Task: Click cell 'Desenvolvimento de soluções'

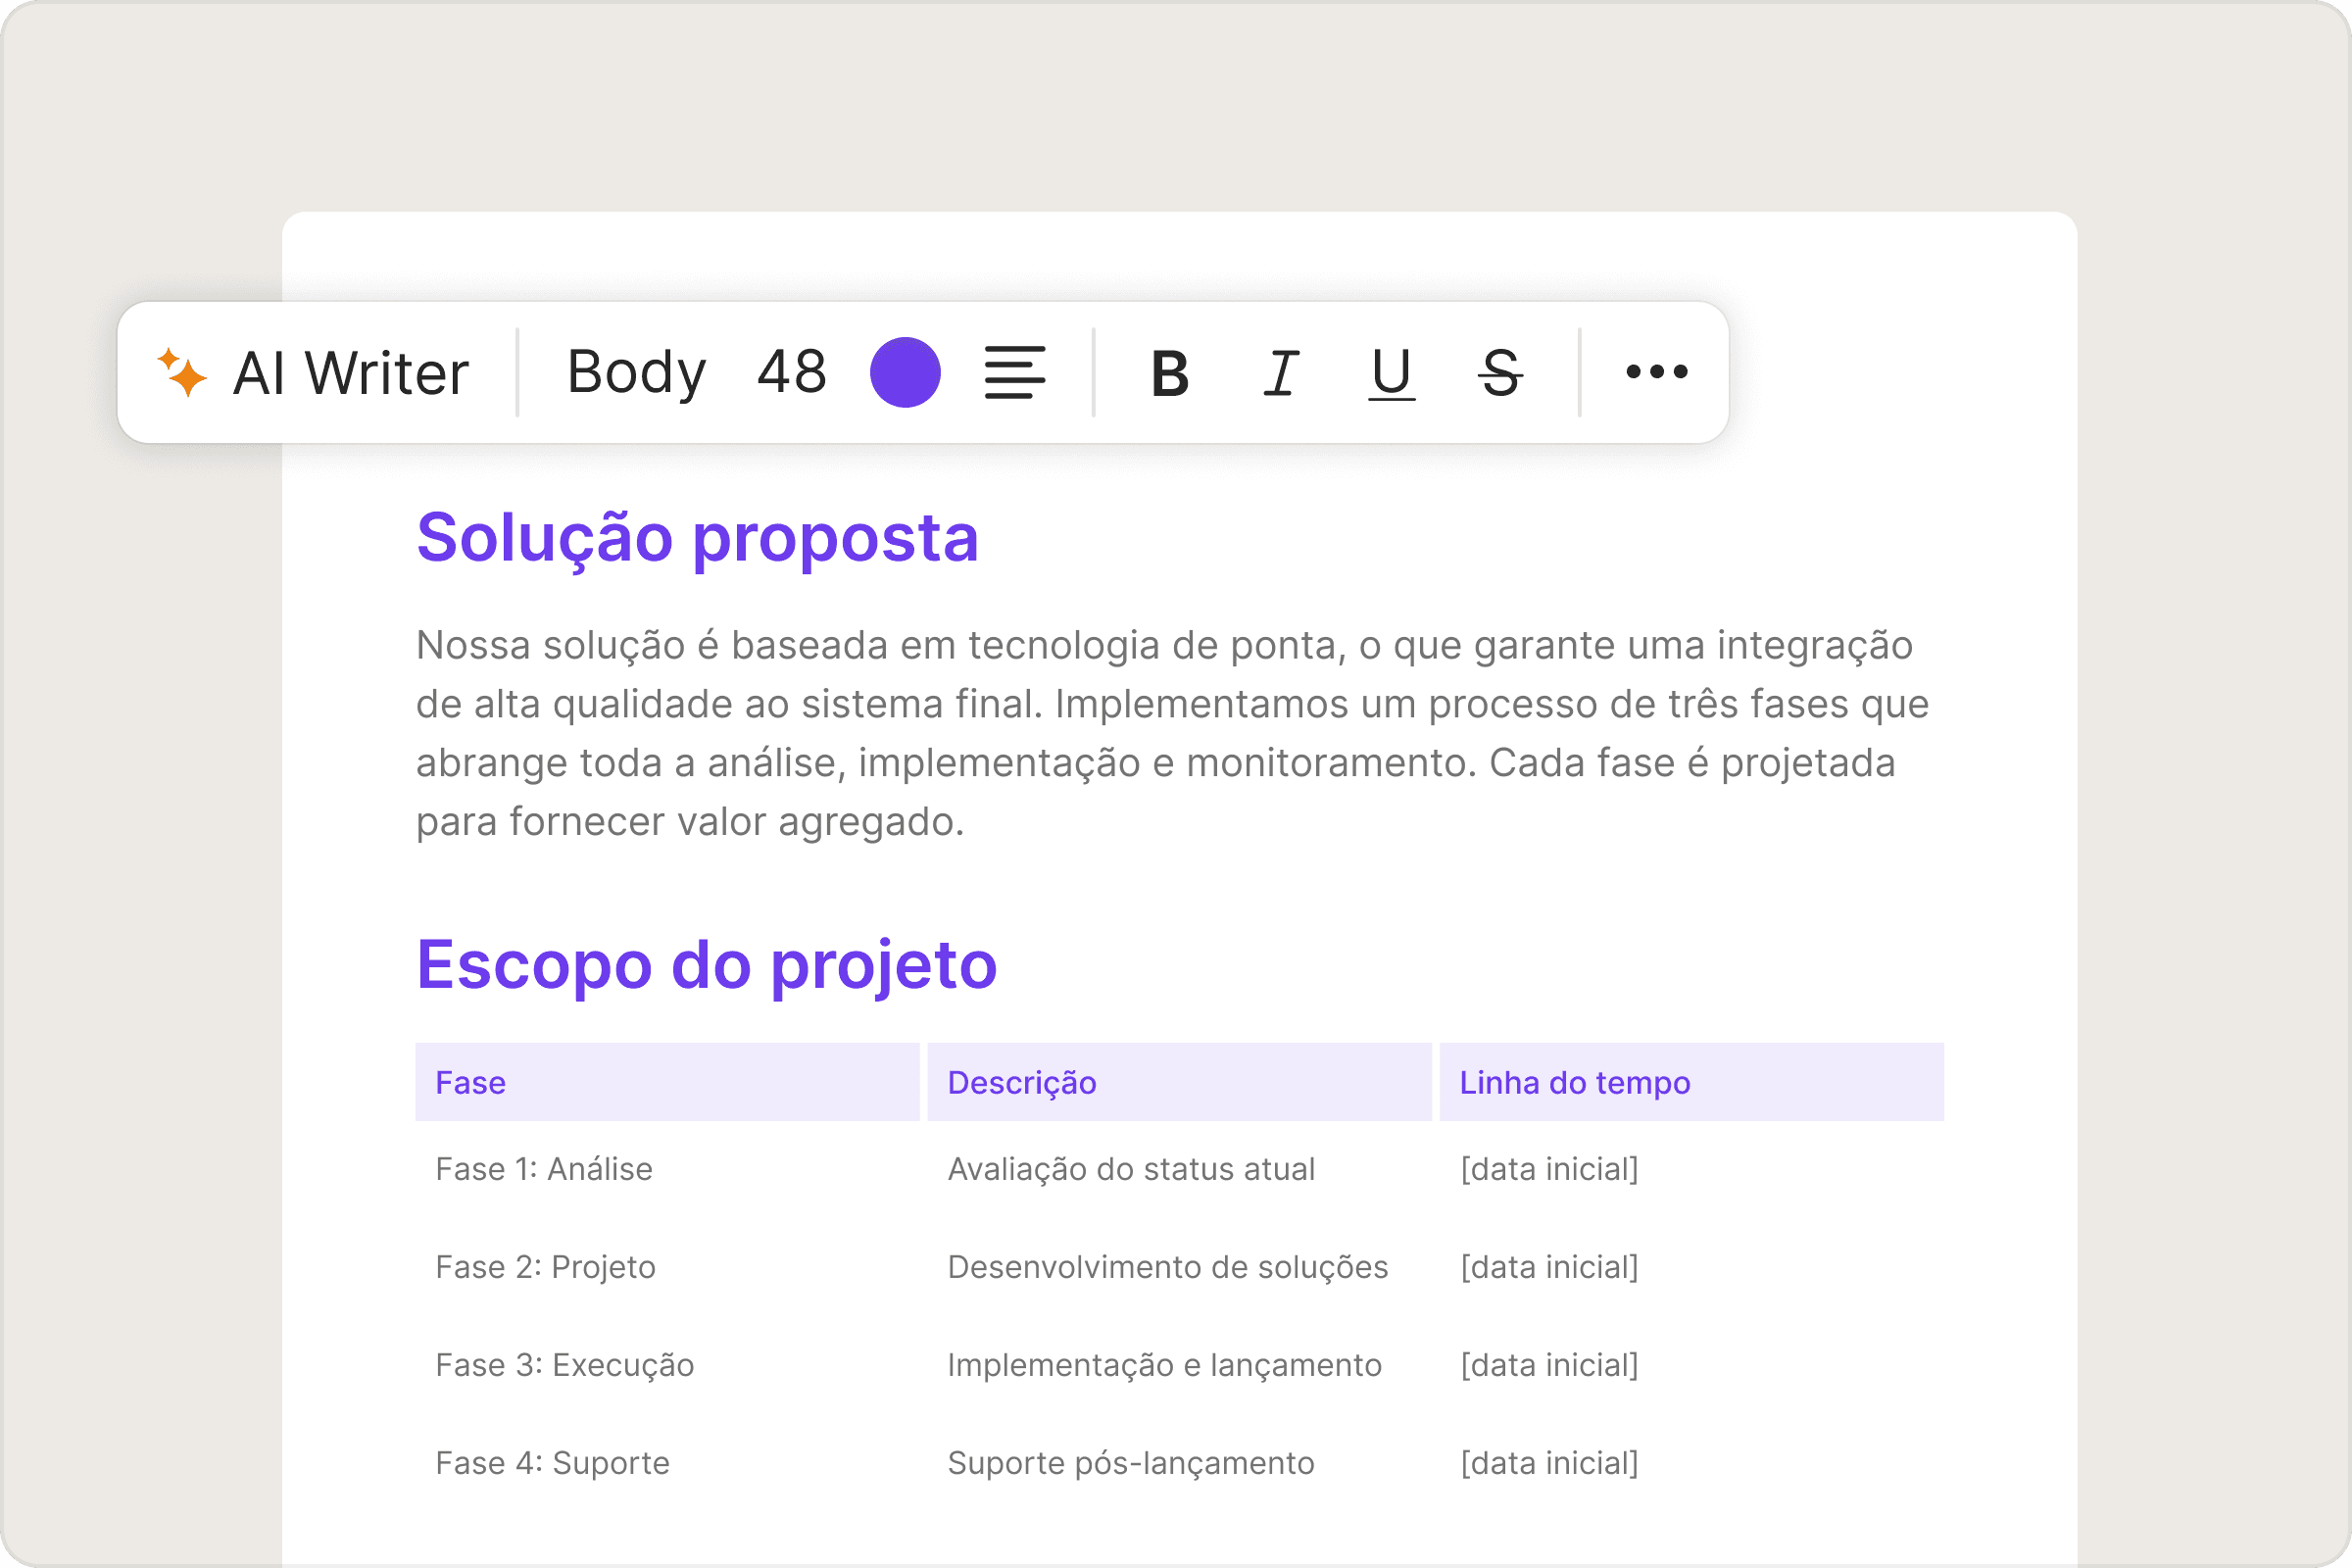Action: point(1167,1267)
